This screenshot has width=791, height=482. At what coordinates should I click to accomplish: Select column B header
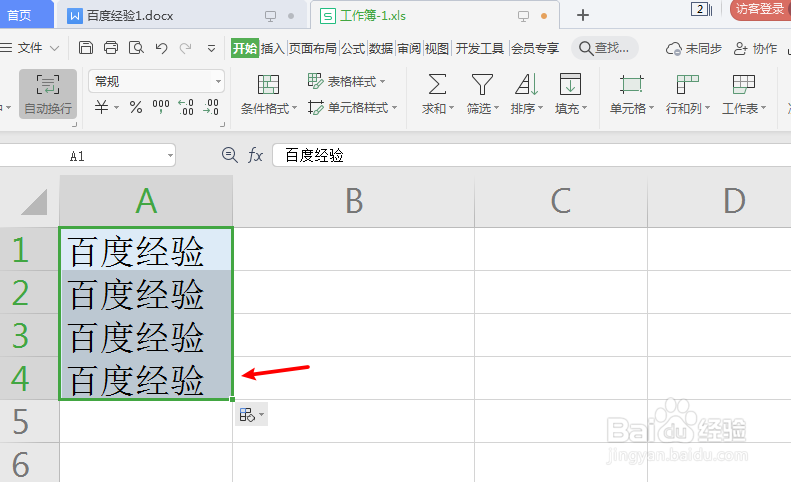[354, 201]
